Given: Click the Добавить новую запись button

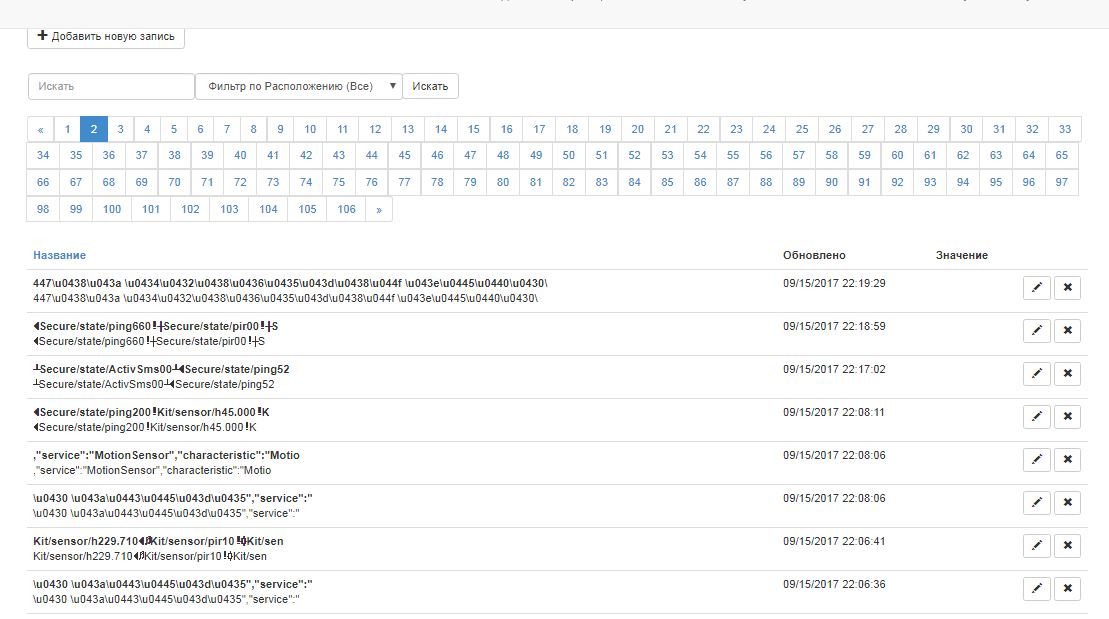Looking at the screenshot, I should (x=106, y=36).
